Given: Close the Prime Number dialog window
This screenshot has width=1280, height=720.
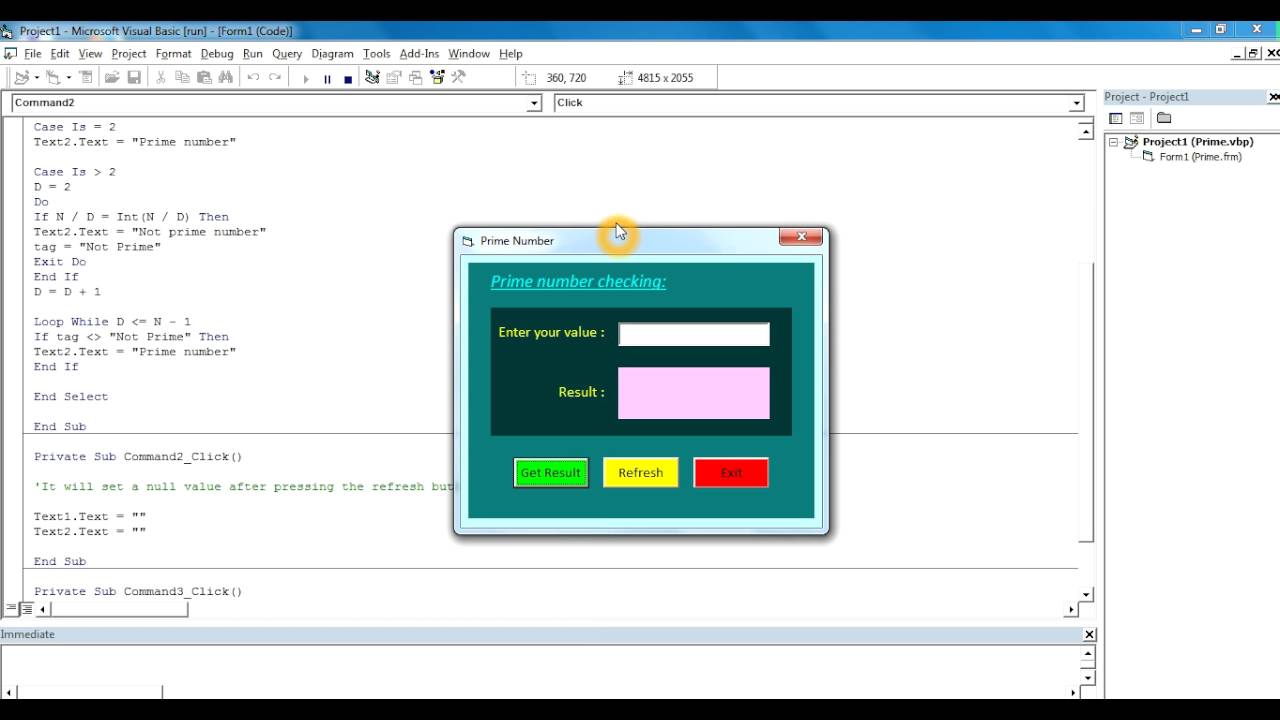Looking at the screenshot, I should point(801,237).
